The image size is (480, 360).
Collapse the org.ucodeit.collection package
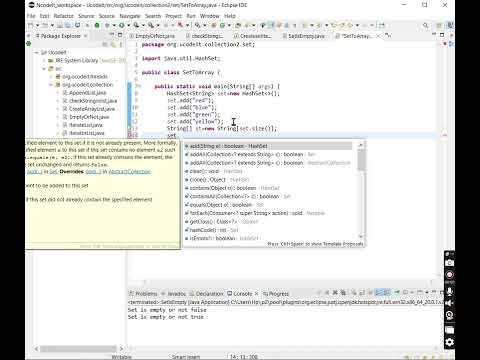coord(51,85)
